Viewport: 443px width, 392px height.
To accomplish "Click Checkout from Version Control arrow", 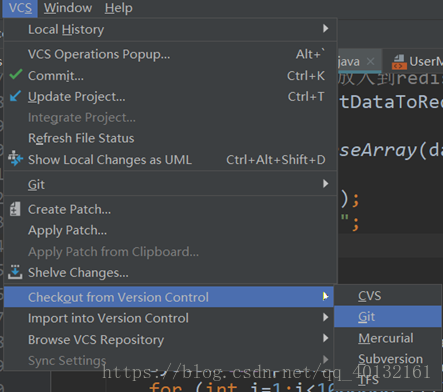I will [326, 296].
